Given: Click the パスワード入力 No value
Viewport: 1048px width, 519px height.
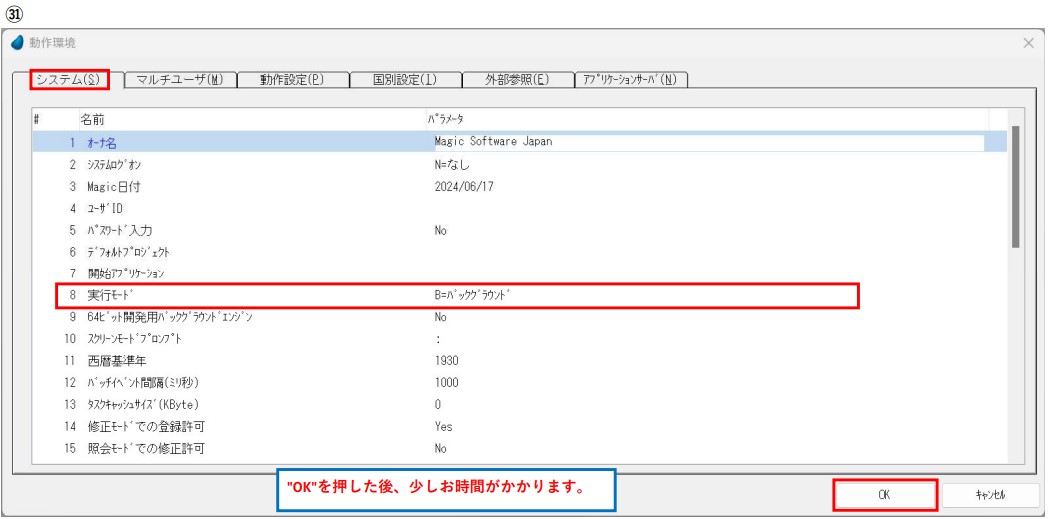Looking at the screenshot, I should 441,230.
